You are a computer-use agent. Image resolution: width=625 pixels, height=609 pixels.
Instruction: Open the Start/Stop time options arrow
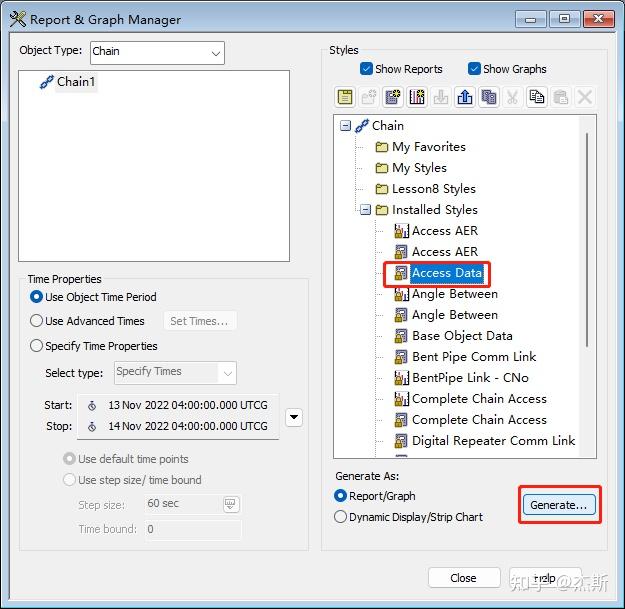294,417
